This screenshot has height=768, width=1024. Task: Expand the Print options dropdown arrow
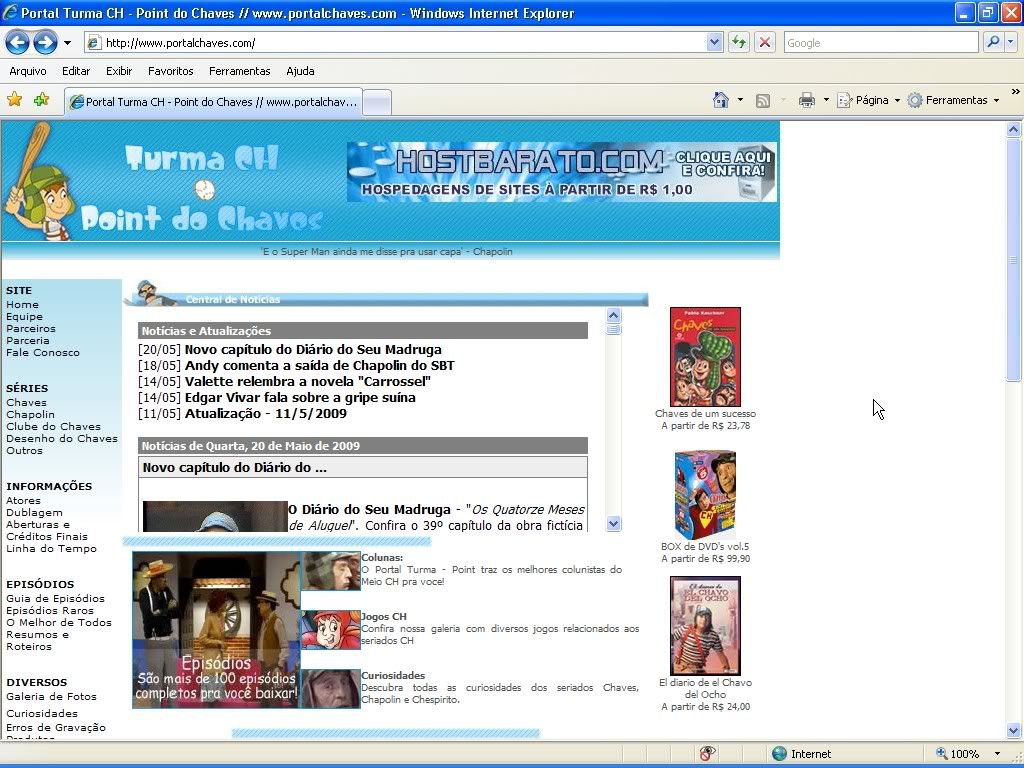[x=826, y=100]
